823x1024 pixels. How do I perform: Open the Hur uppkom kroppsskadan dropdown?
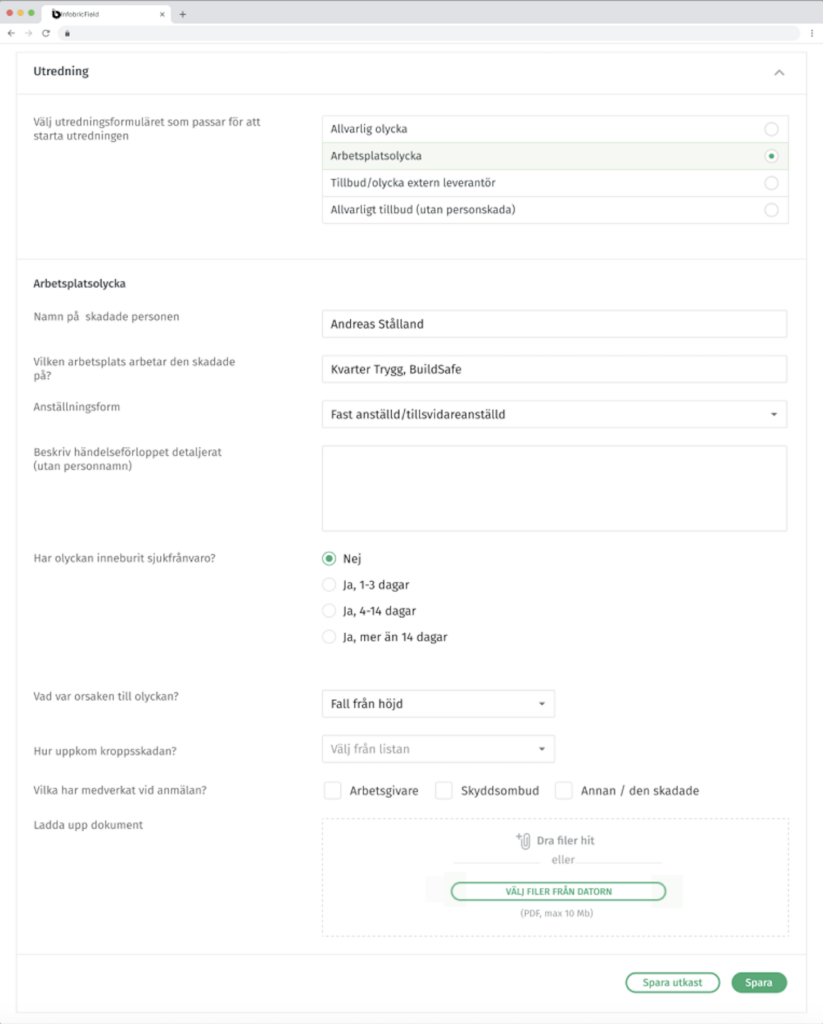click(x=437, y=749)
